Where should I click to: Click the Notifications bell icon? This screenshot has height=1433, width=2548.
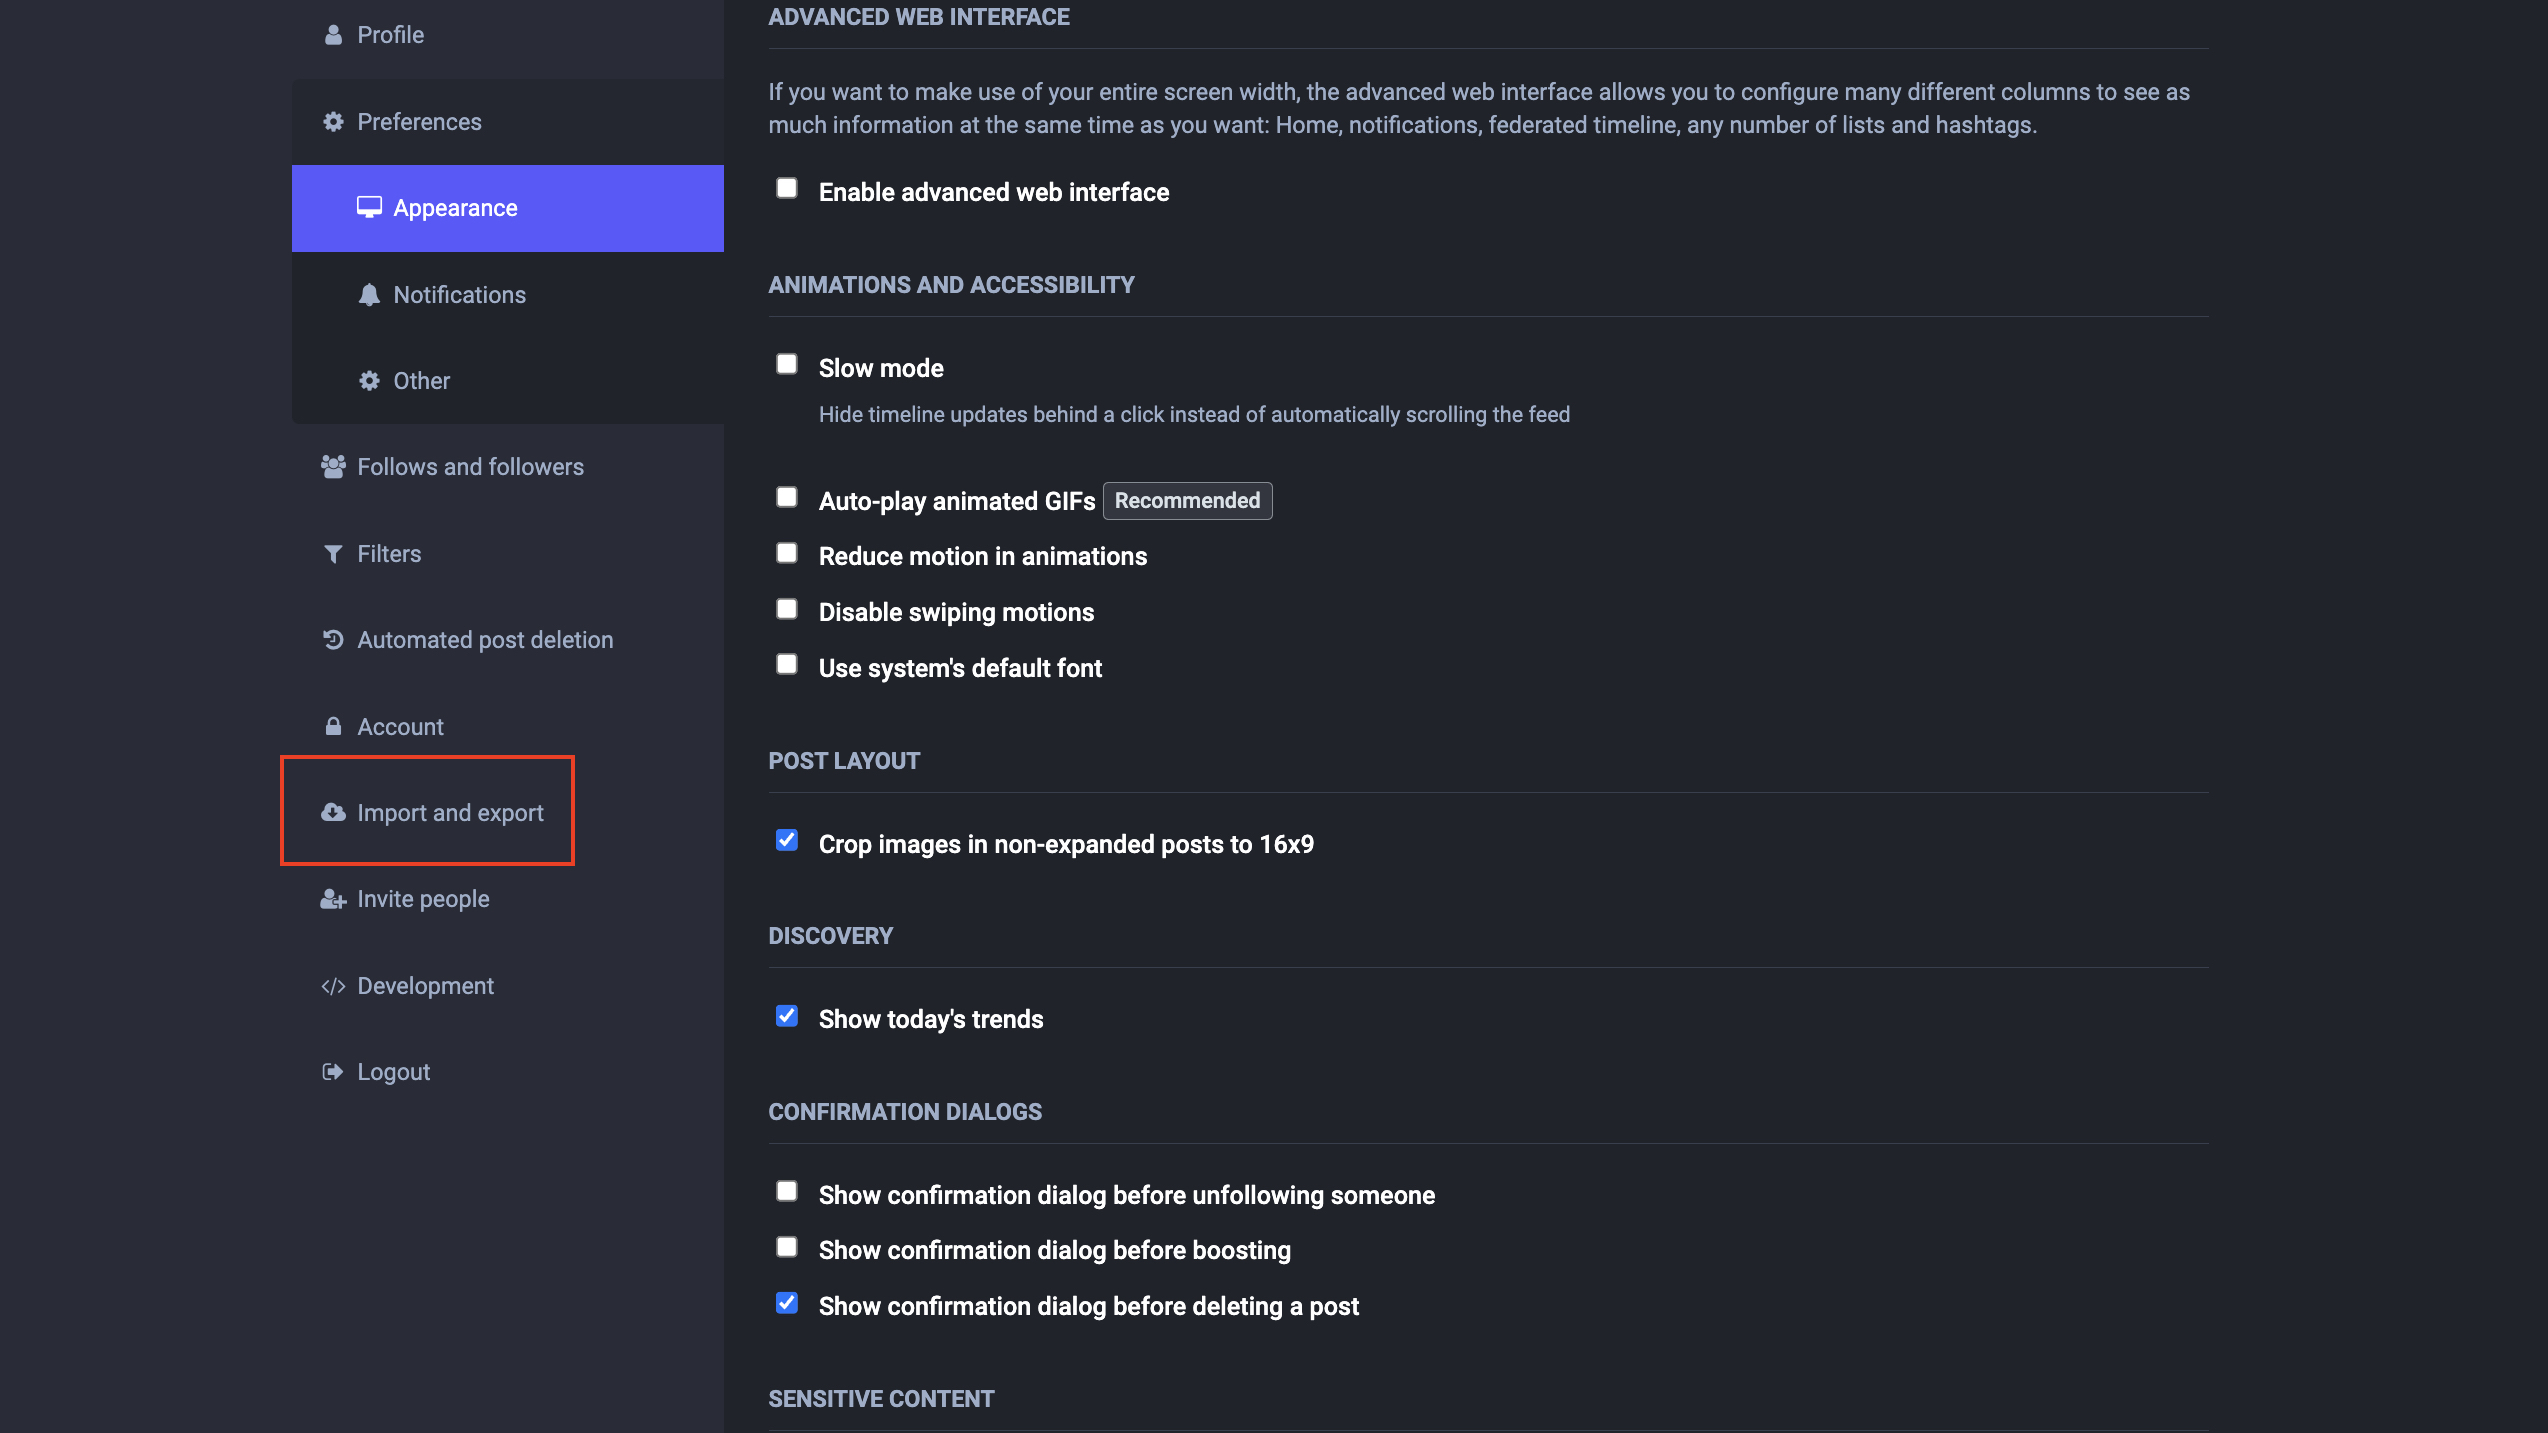click(369, 294)
